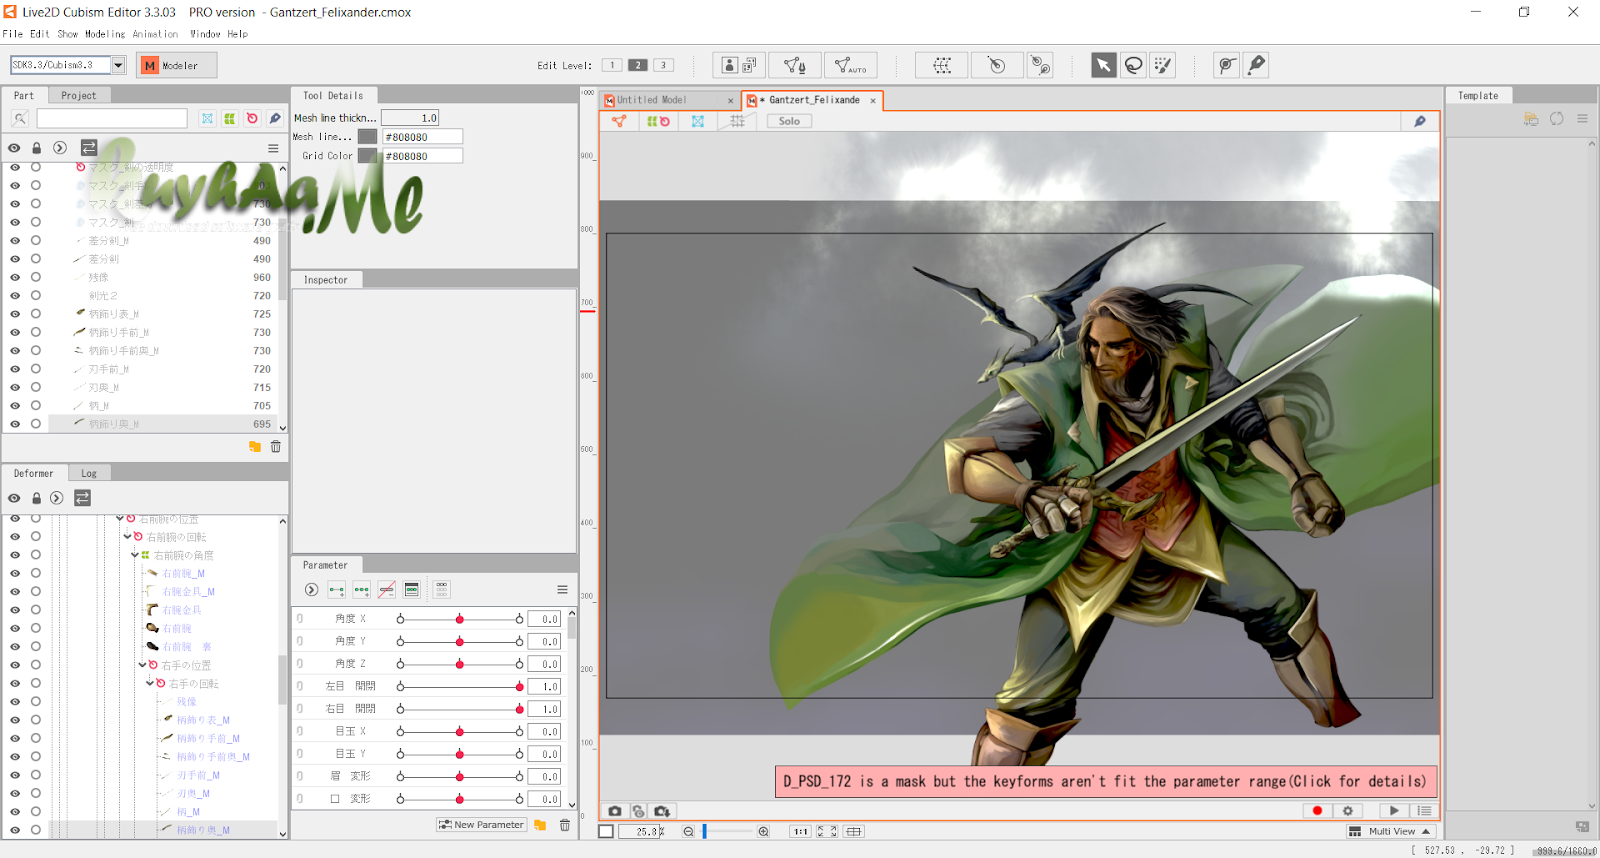This screenshot has height=858, width=1600.
Task: Toggle visibility of part with ID 725
Action: [15, 314]
